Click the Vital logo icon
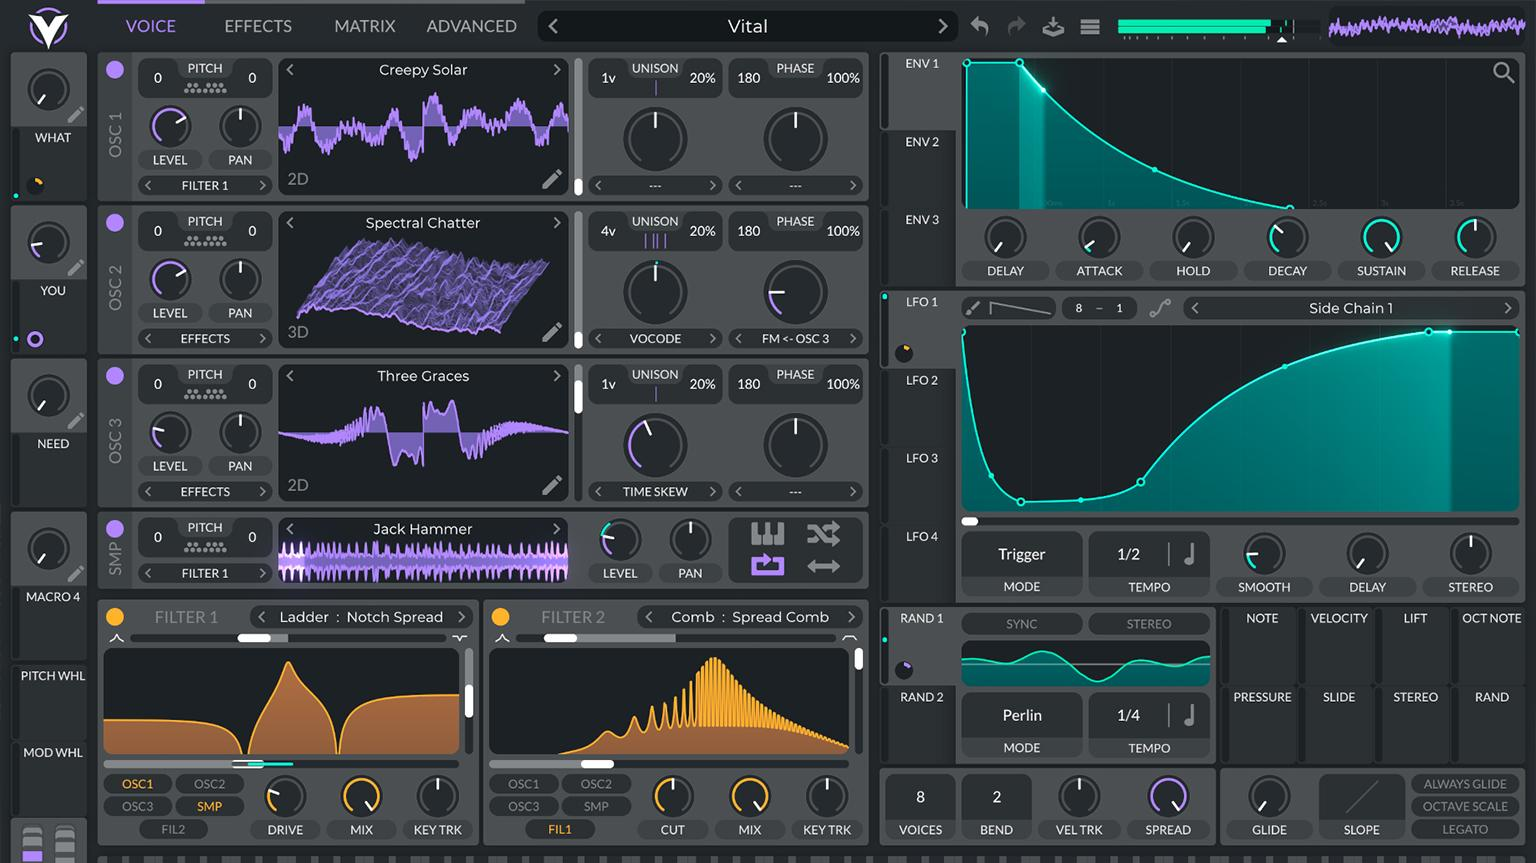Viewport: 1536px width, 863px height. [48, 27]
